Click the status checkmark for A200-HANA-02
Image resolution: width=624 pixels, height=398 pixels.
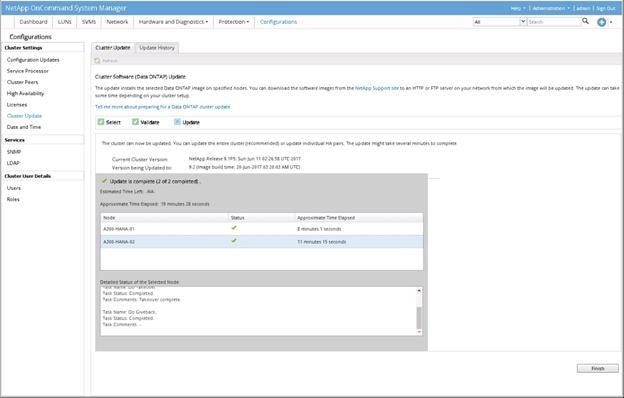click(234, 241)
